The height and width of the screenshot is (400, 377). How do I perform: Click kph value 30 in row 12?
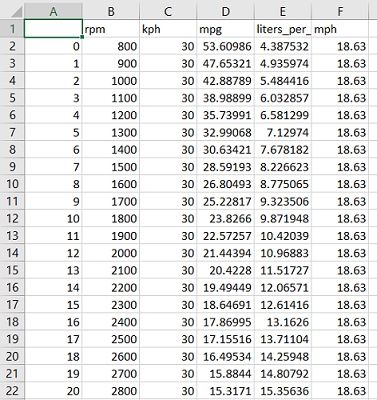click(x=168, y=218)
